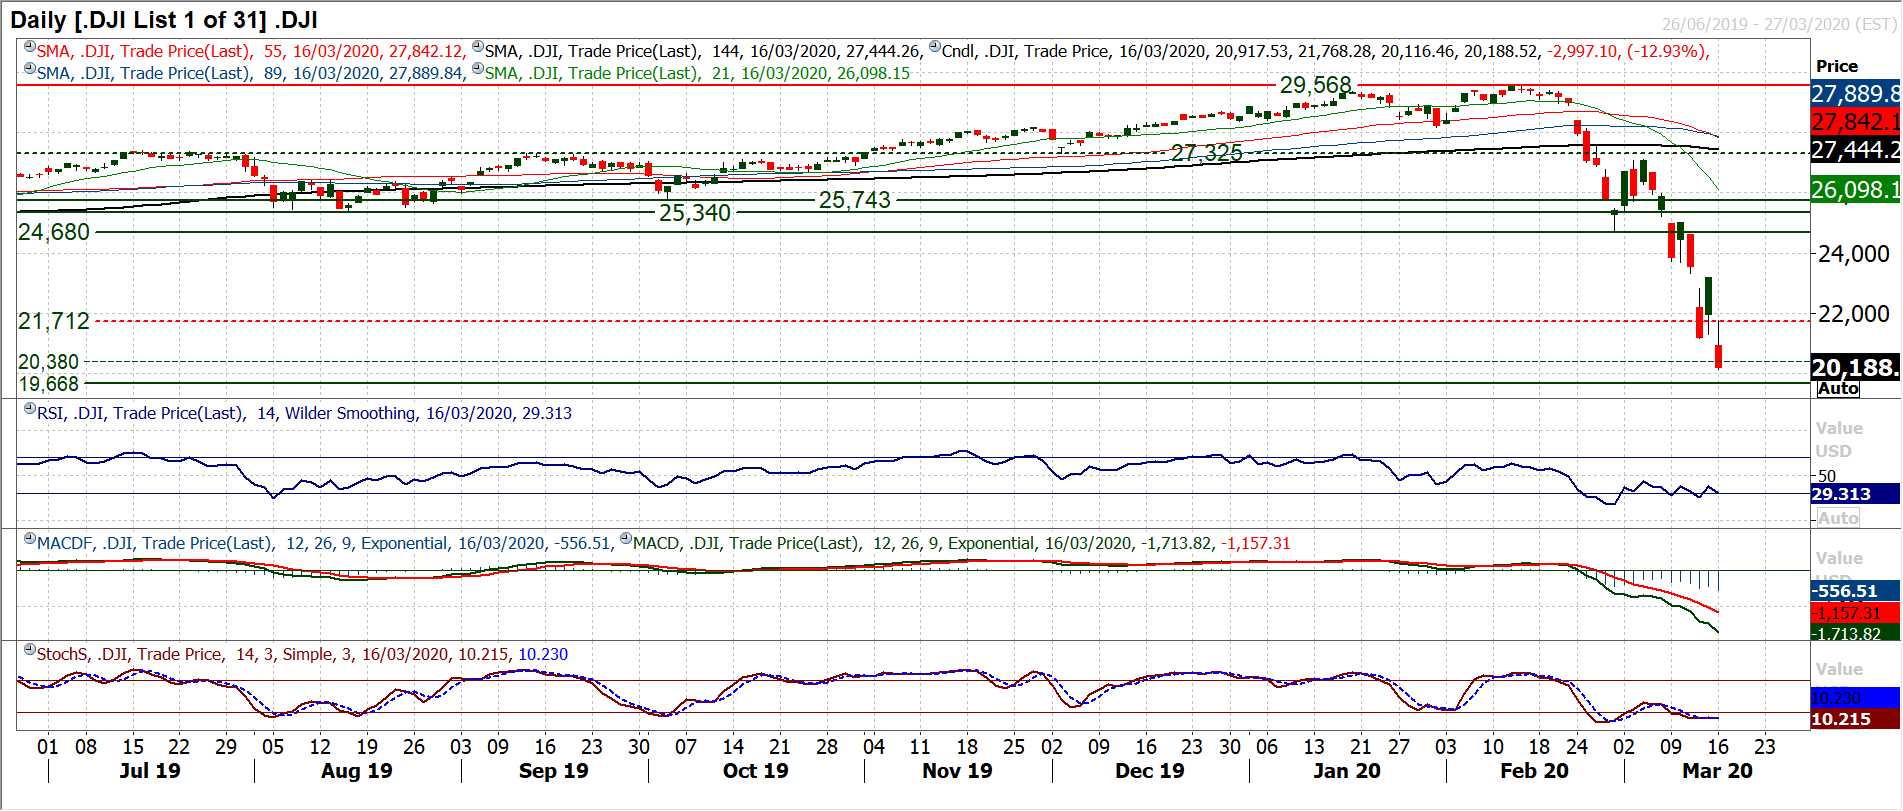This screenshot has width=1903, height=811.
Task: Click the 20,188 last price tag
Action: pyautogui.click(x=1856, y=368)
